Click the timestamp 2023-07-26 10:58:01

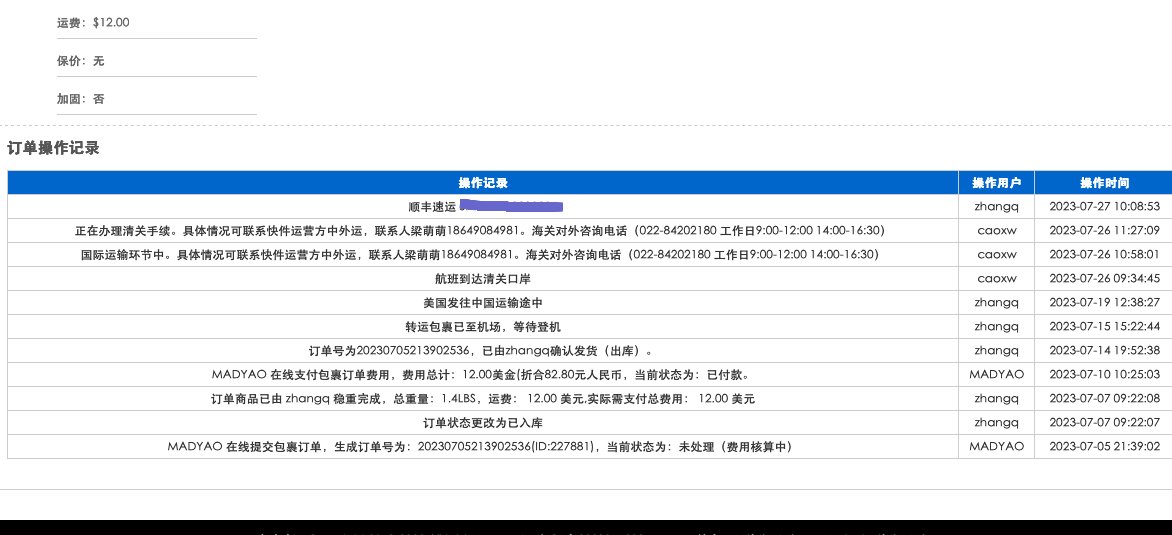(1105, 255)
